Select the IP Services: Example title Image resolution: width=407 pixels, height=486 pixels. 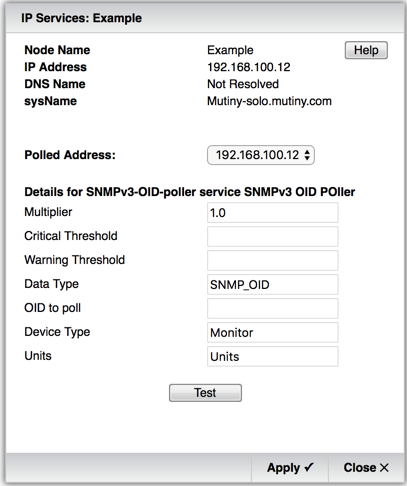click(x=81, y=18)
